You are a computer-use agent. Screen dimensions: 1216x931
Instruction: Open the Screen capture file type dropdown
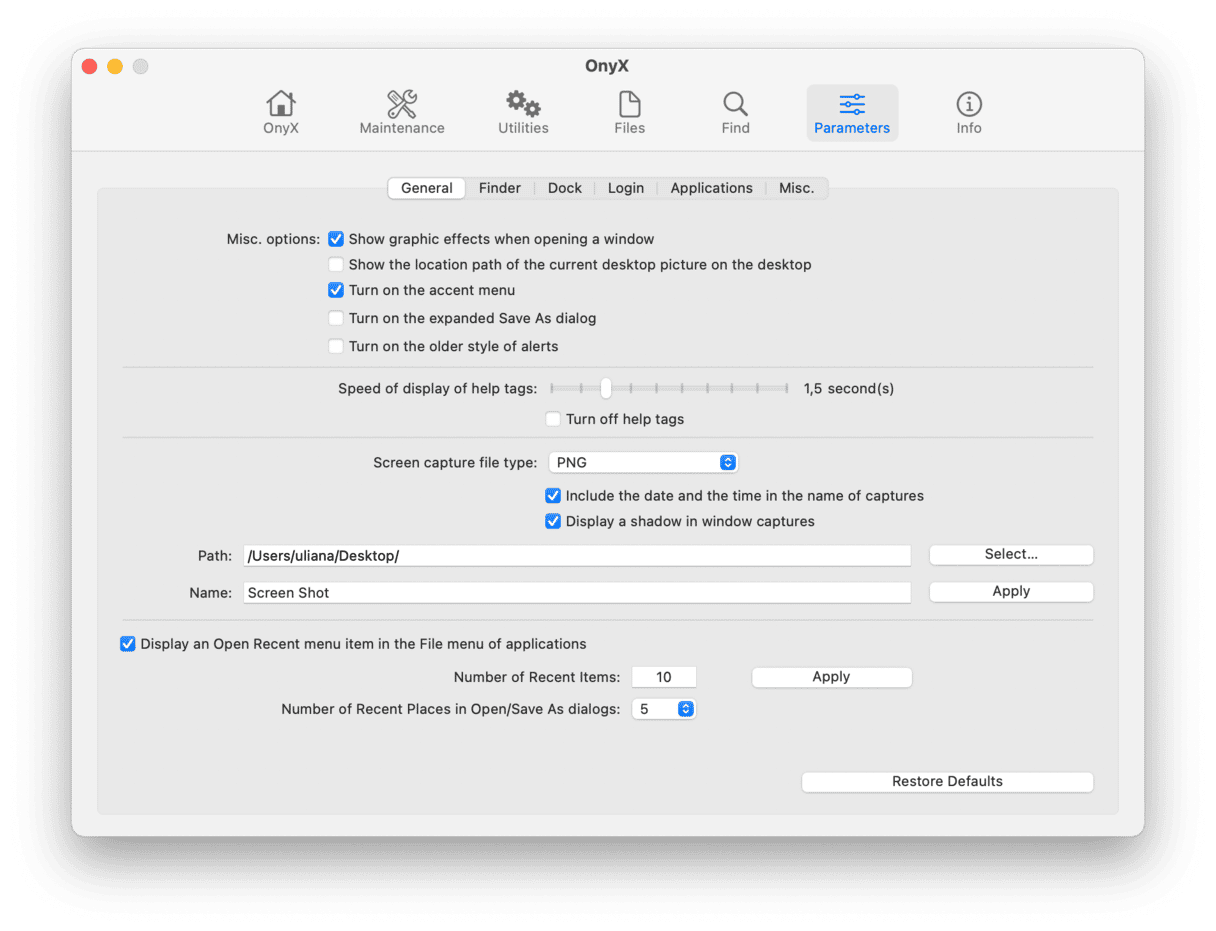coord(643,462)
